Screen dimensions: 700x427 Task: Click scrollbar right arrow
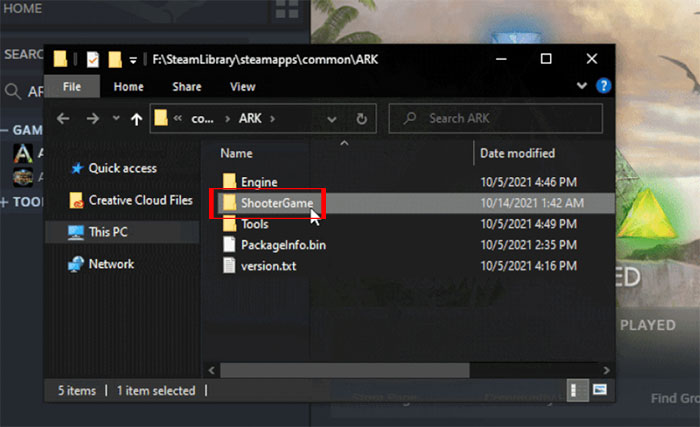pos(606,370)
